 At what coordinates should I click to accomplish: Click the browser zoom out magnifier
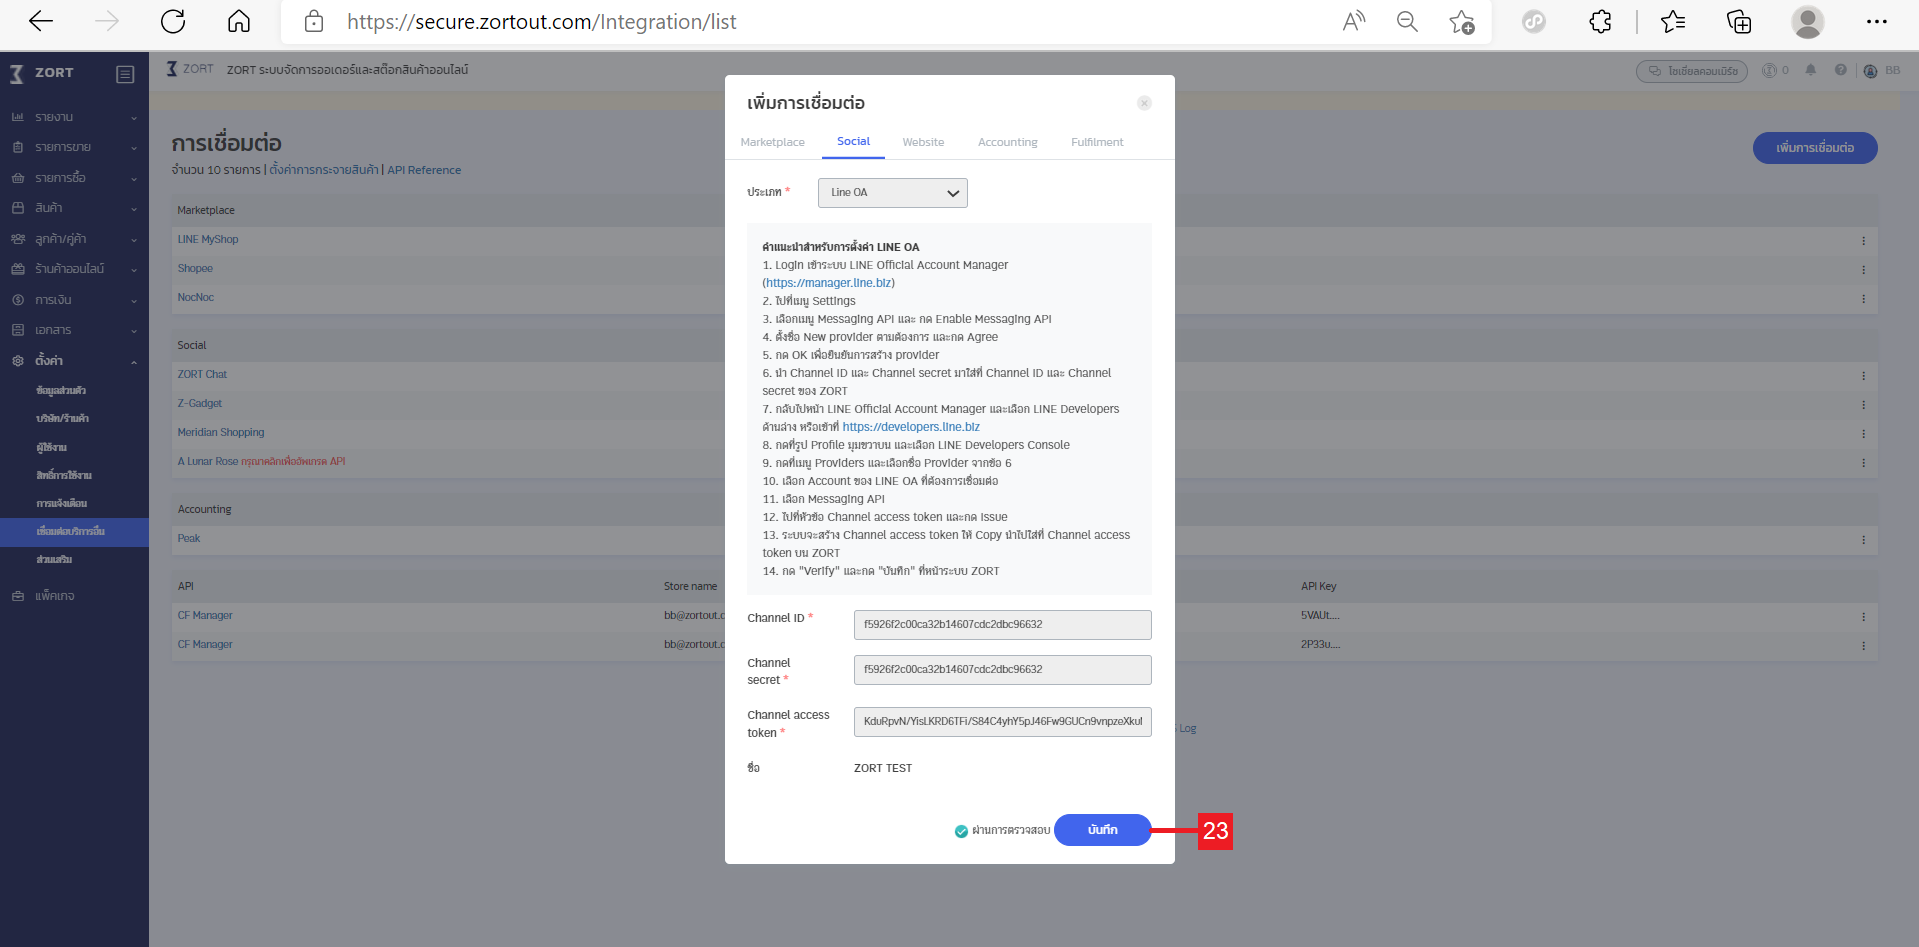[1407, 21]
